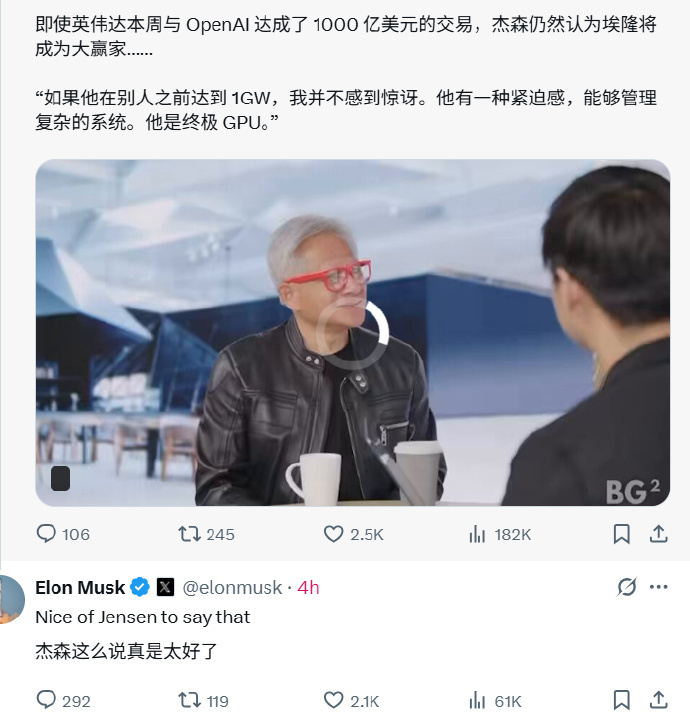View analytics showing 182K views
Screen dimensions: 690x721
coord(500,534)
